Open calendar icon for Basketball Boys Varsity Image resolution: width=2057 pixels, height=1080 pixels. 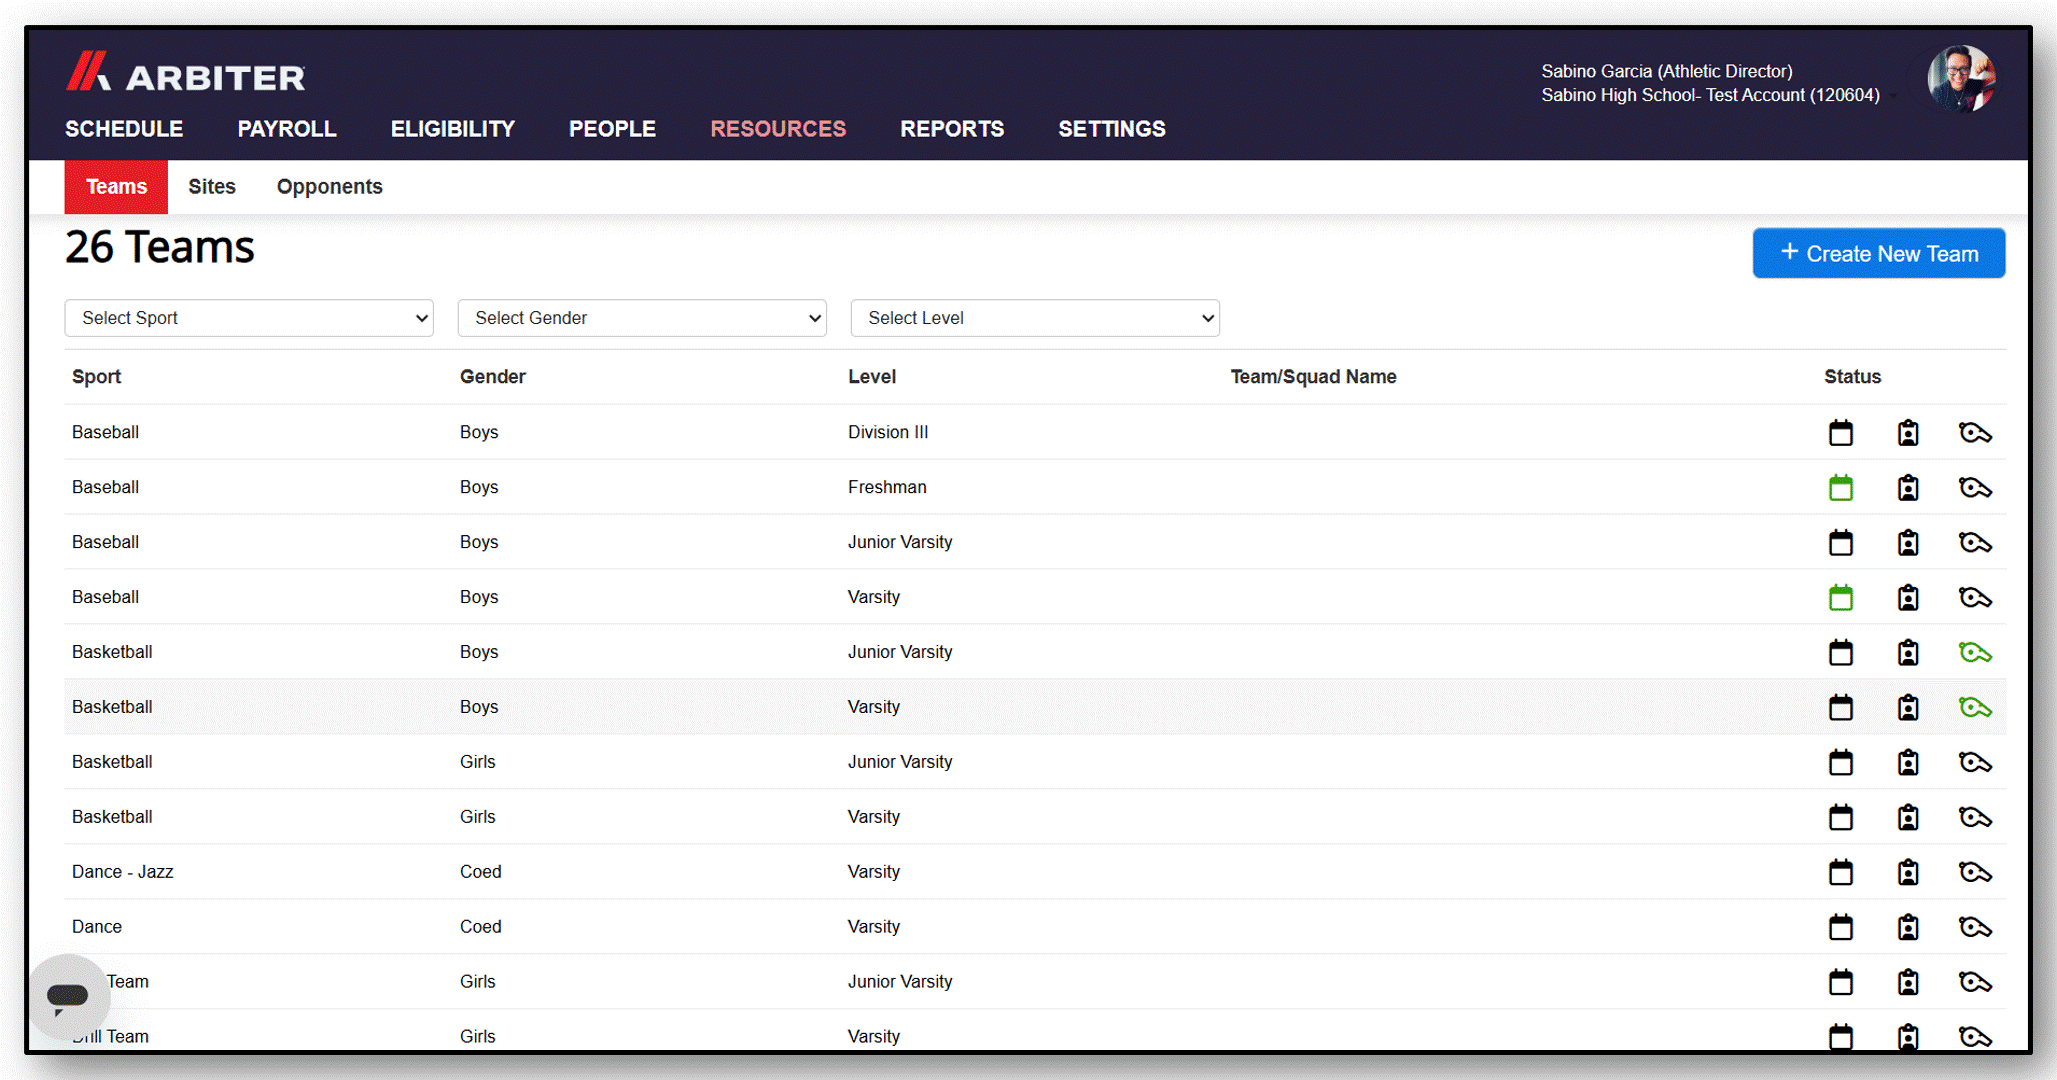[x=1840, y=707]
